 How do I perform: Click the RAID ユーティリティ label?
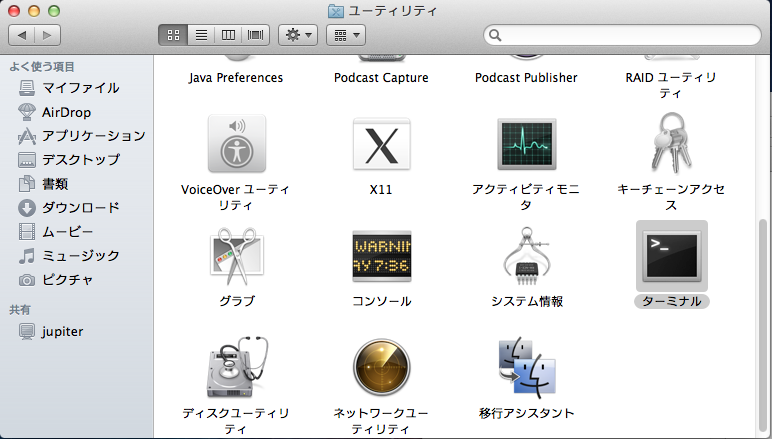pos(671,85)
